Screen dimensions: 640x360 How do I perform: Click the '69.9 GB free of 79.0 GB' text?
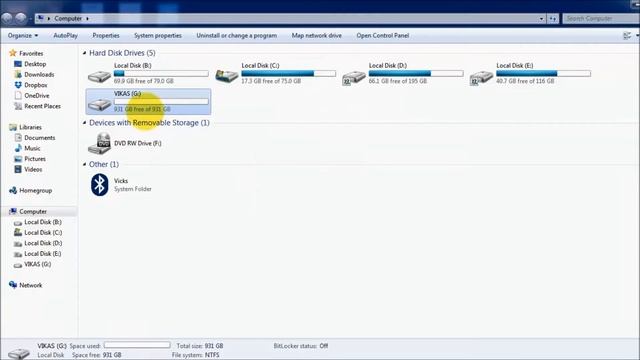pyautogui.click(x=144, y=81)
